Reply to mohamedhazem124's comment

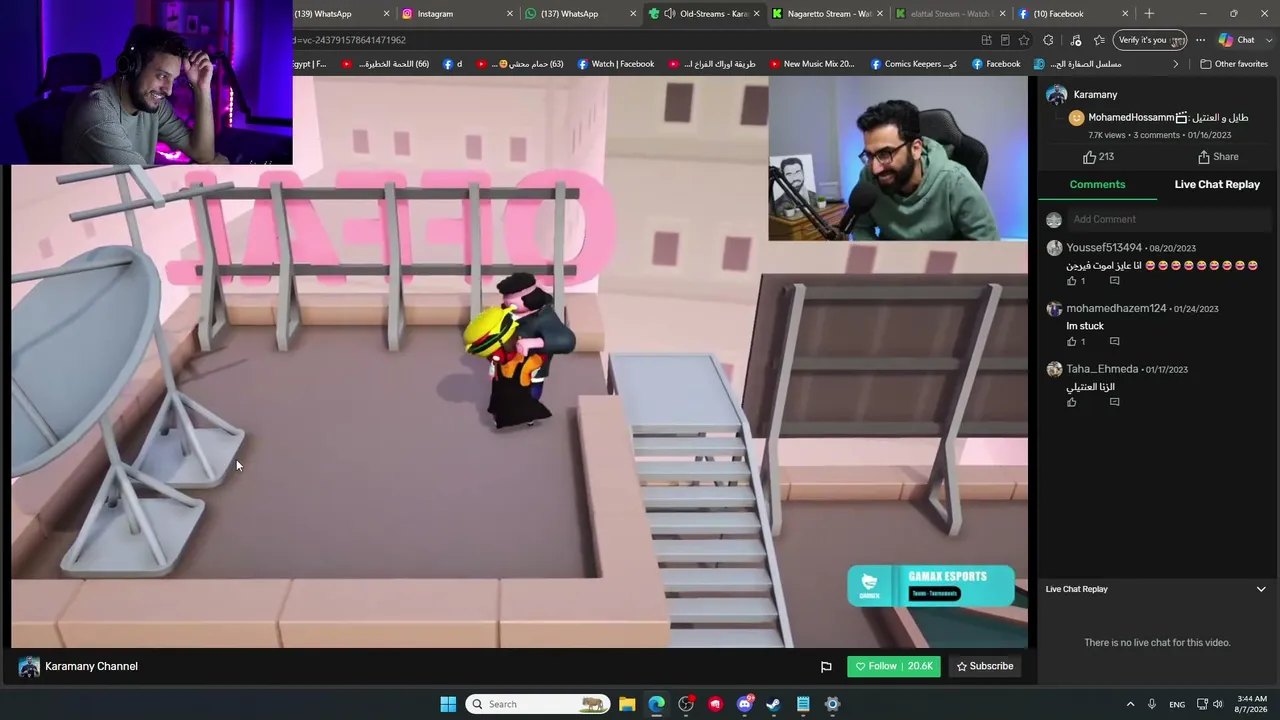tap(1114, 342)
